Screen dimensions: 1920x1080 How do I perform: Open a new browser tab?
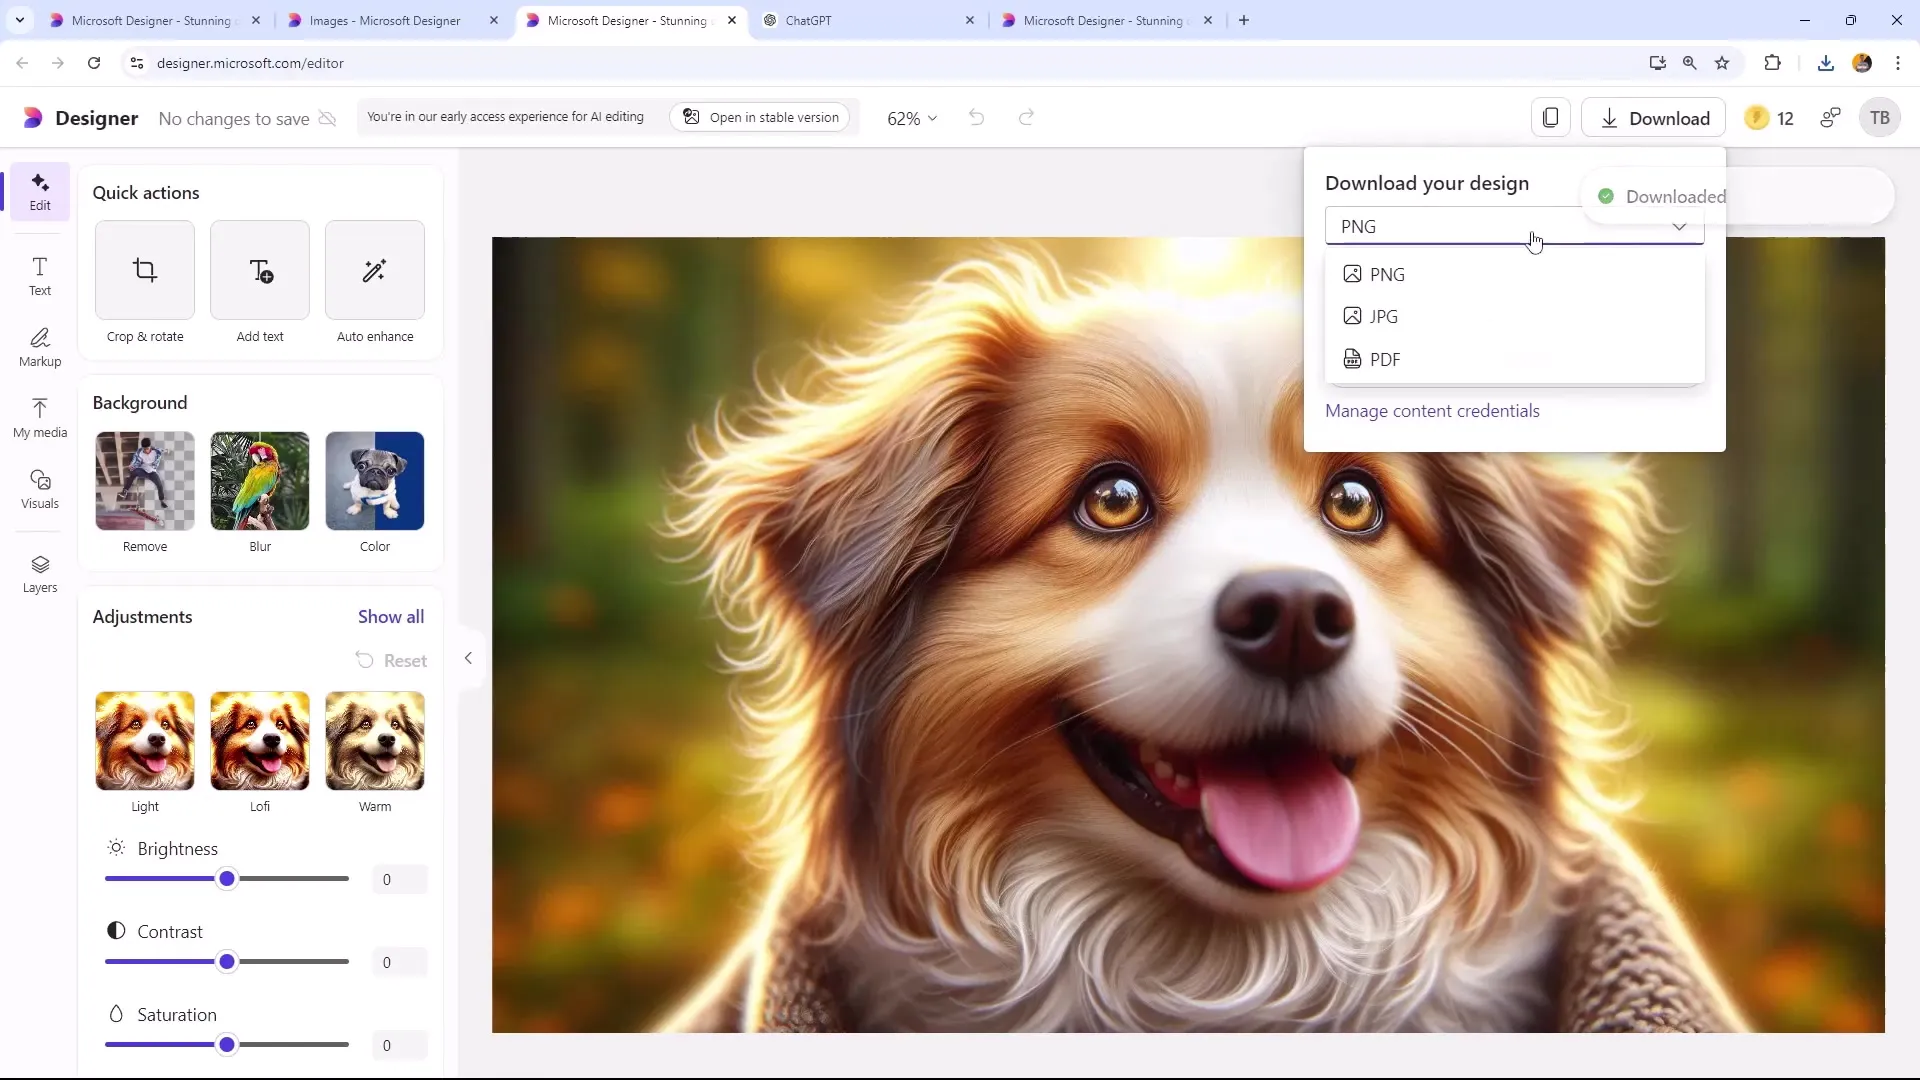(1244, 20)
